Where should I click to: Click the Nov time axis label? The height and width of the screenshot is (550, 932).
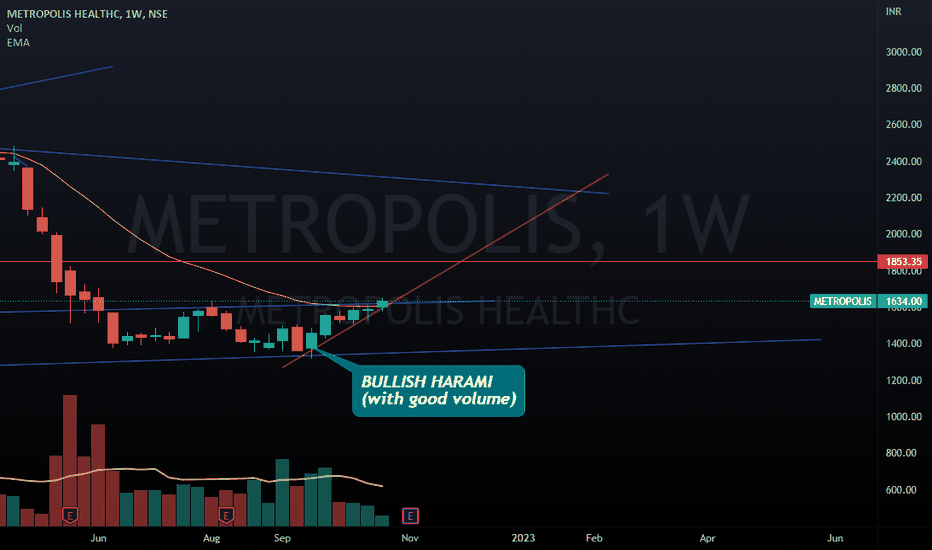coord(410,538)
